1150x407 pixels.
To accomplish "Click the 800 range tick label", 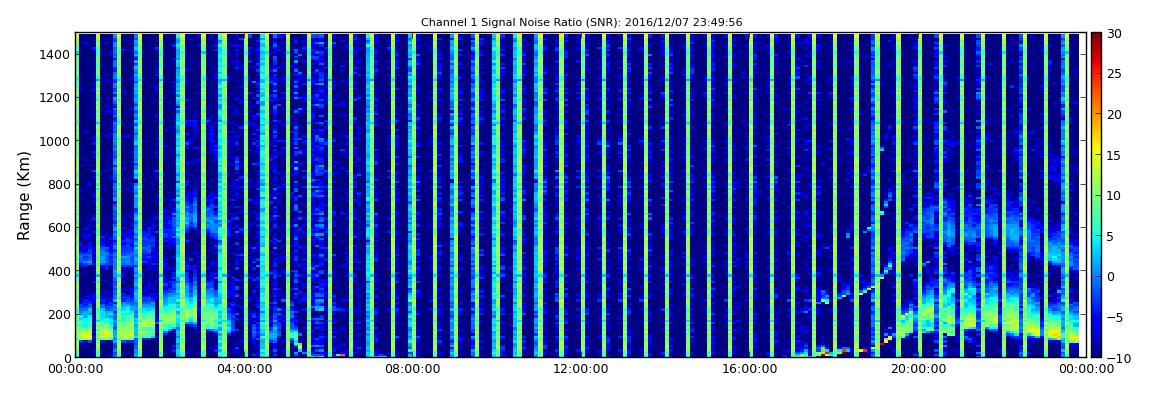I will click(x=57, y=184).
